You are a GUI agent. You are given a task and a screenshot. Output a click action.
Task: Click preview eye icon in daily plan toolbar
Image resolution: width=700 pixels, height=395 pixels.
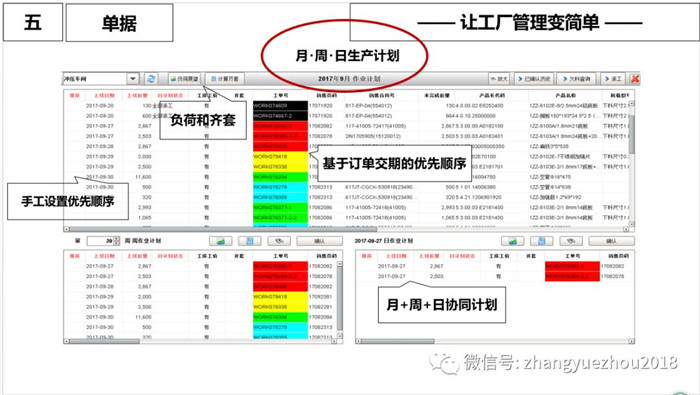tap(571, 241)
